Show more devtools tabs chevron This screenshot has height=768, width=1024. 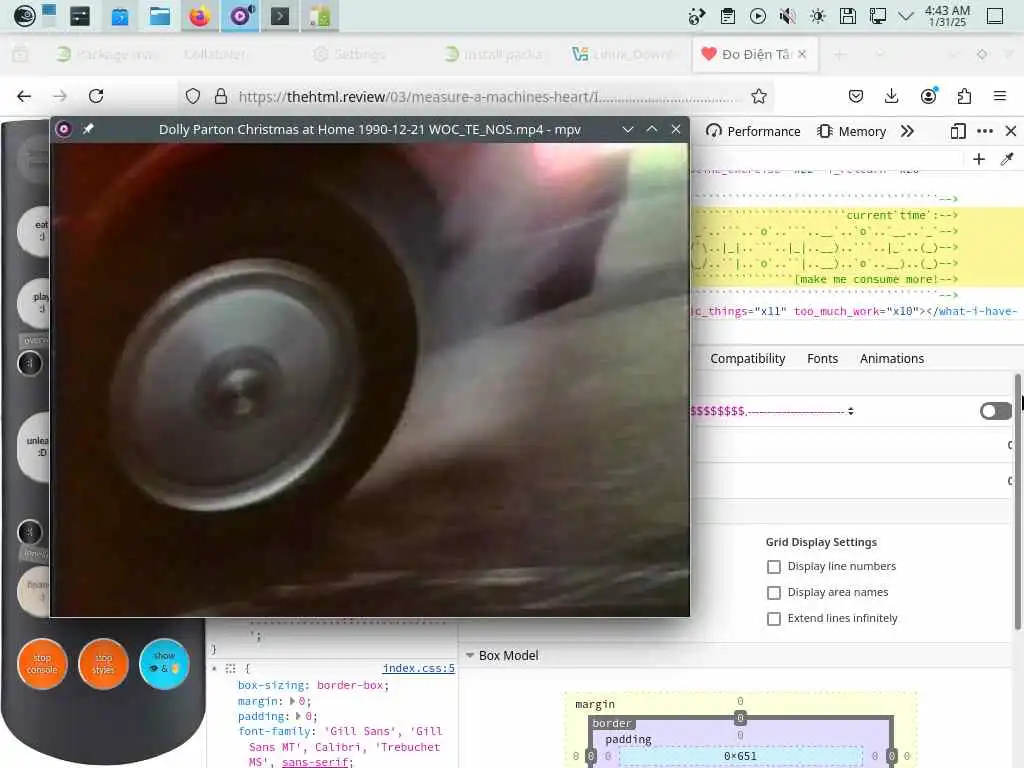pyautogui.click(x=907, y=131)
